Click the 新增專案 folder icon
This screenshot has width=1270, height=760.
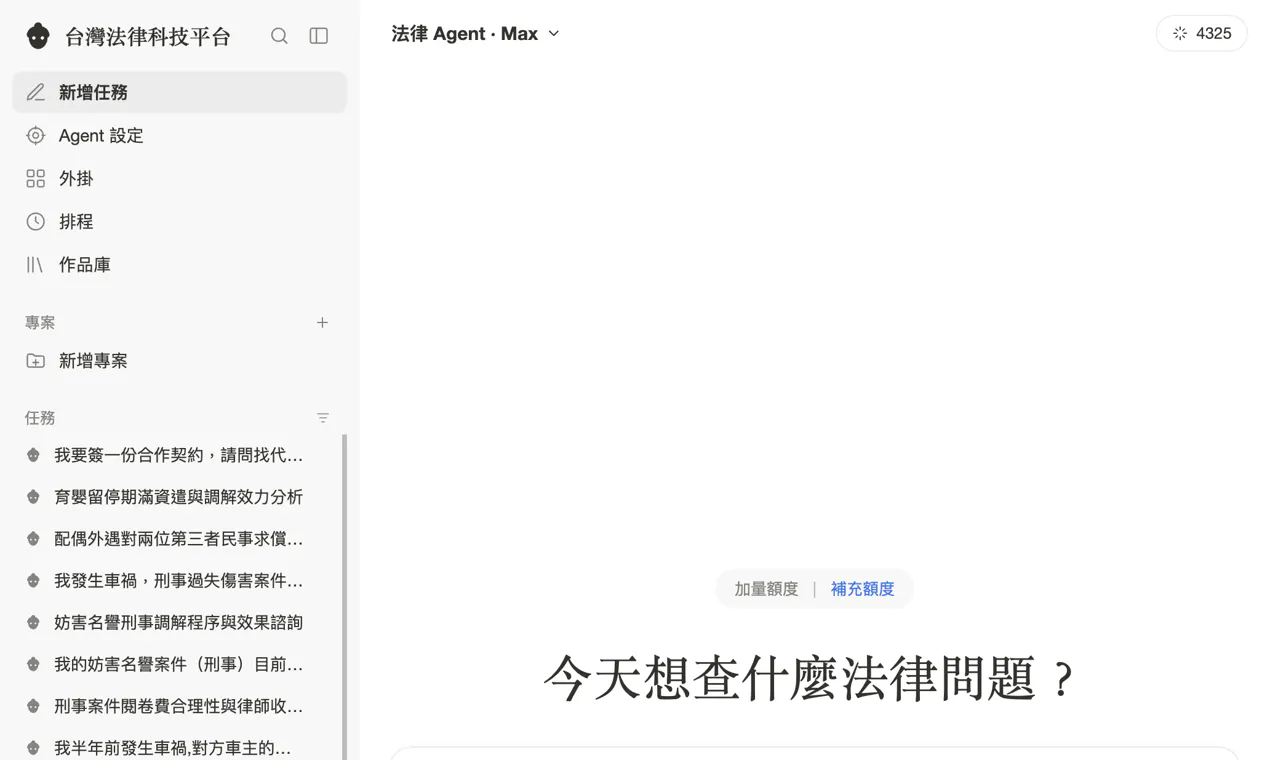(36, 361)
